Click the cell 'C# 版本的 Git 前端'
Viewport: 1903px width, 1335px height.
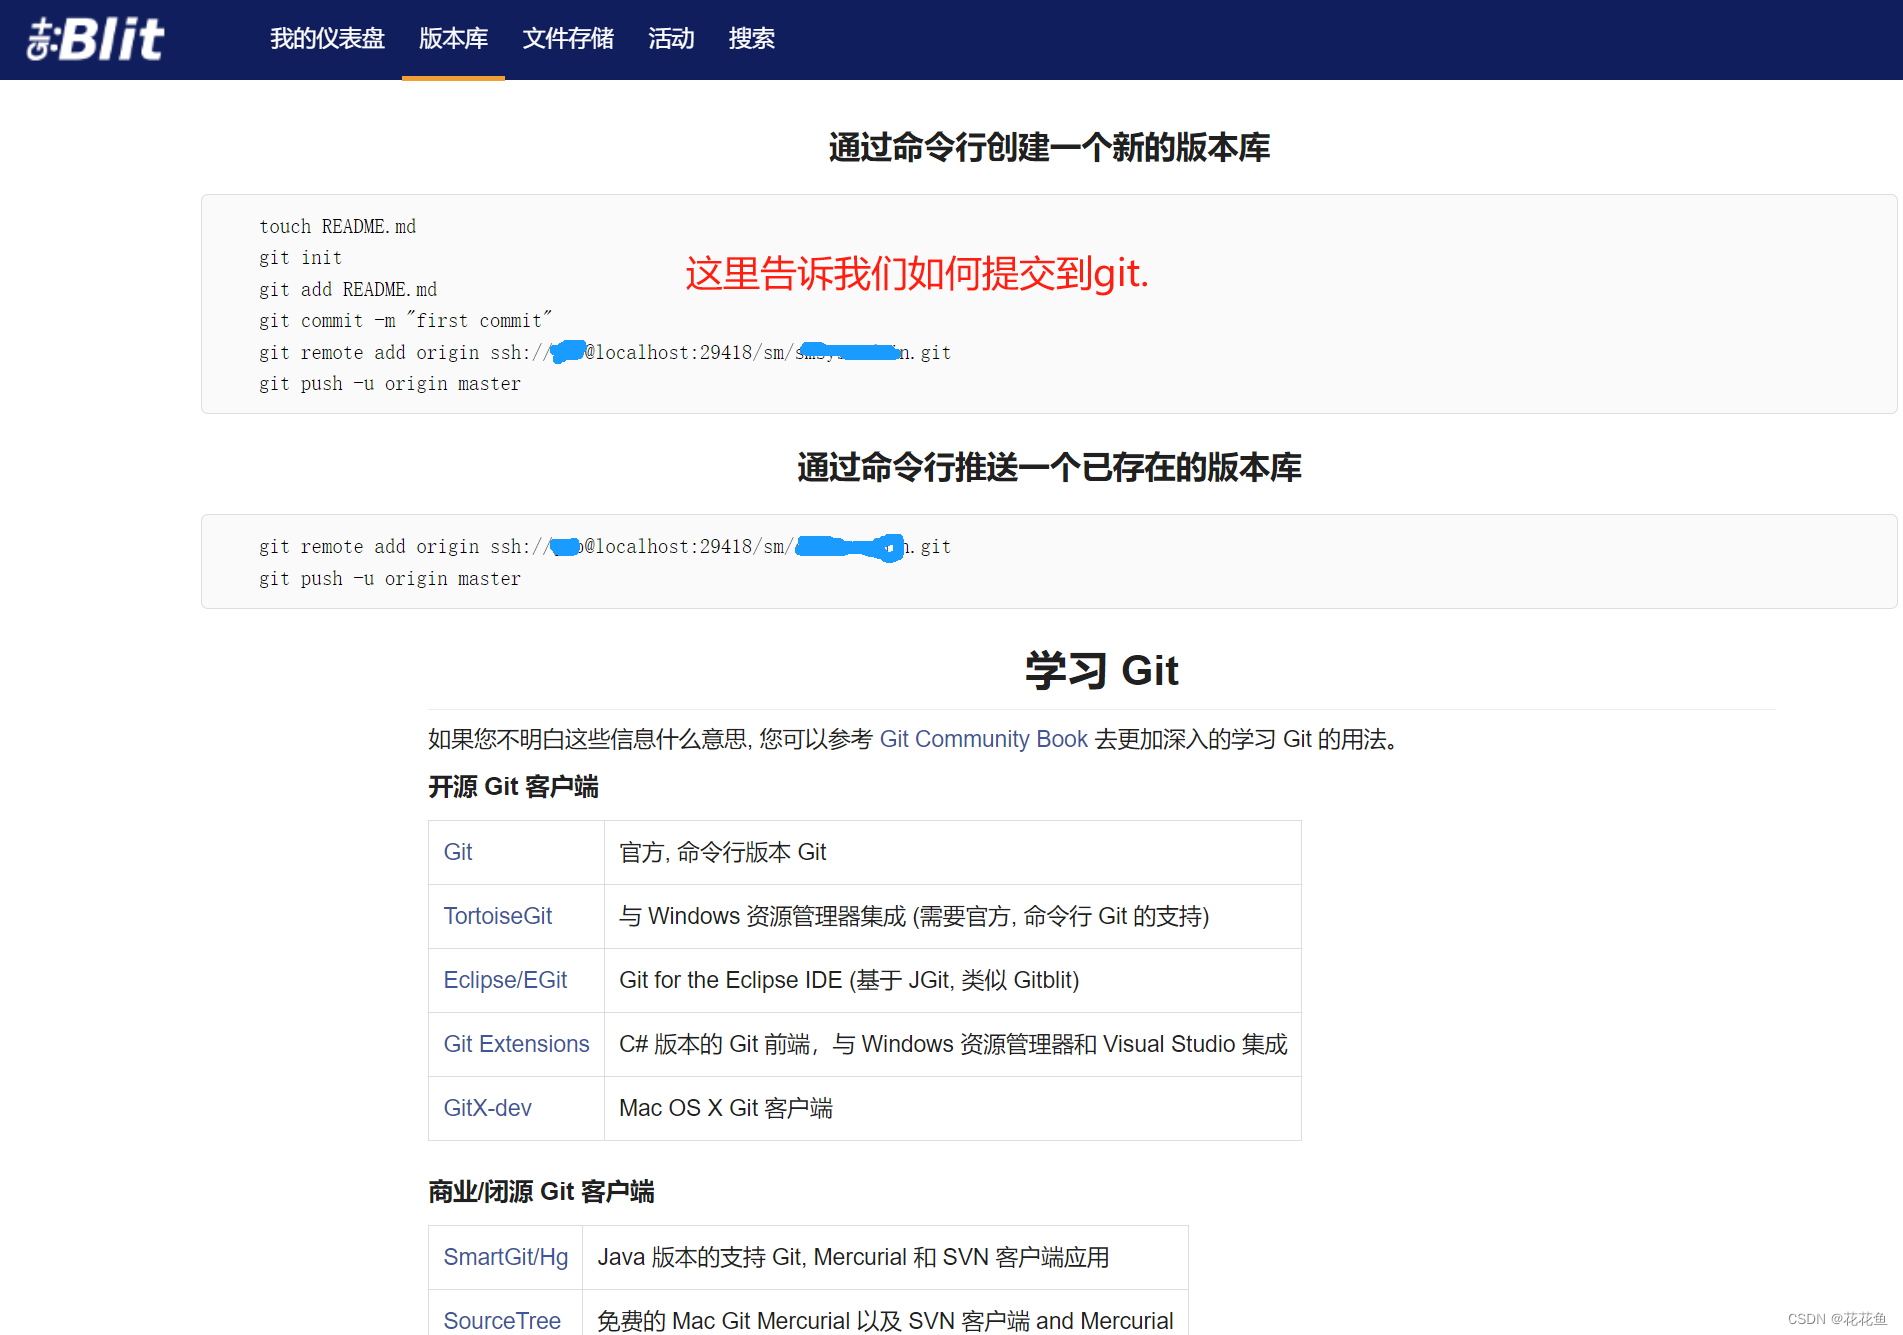[952, 1044]
